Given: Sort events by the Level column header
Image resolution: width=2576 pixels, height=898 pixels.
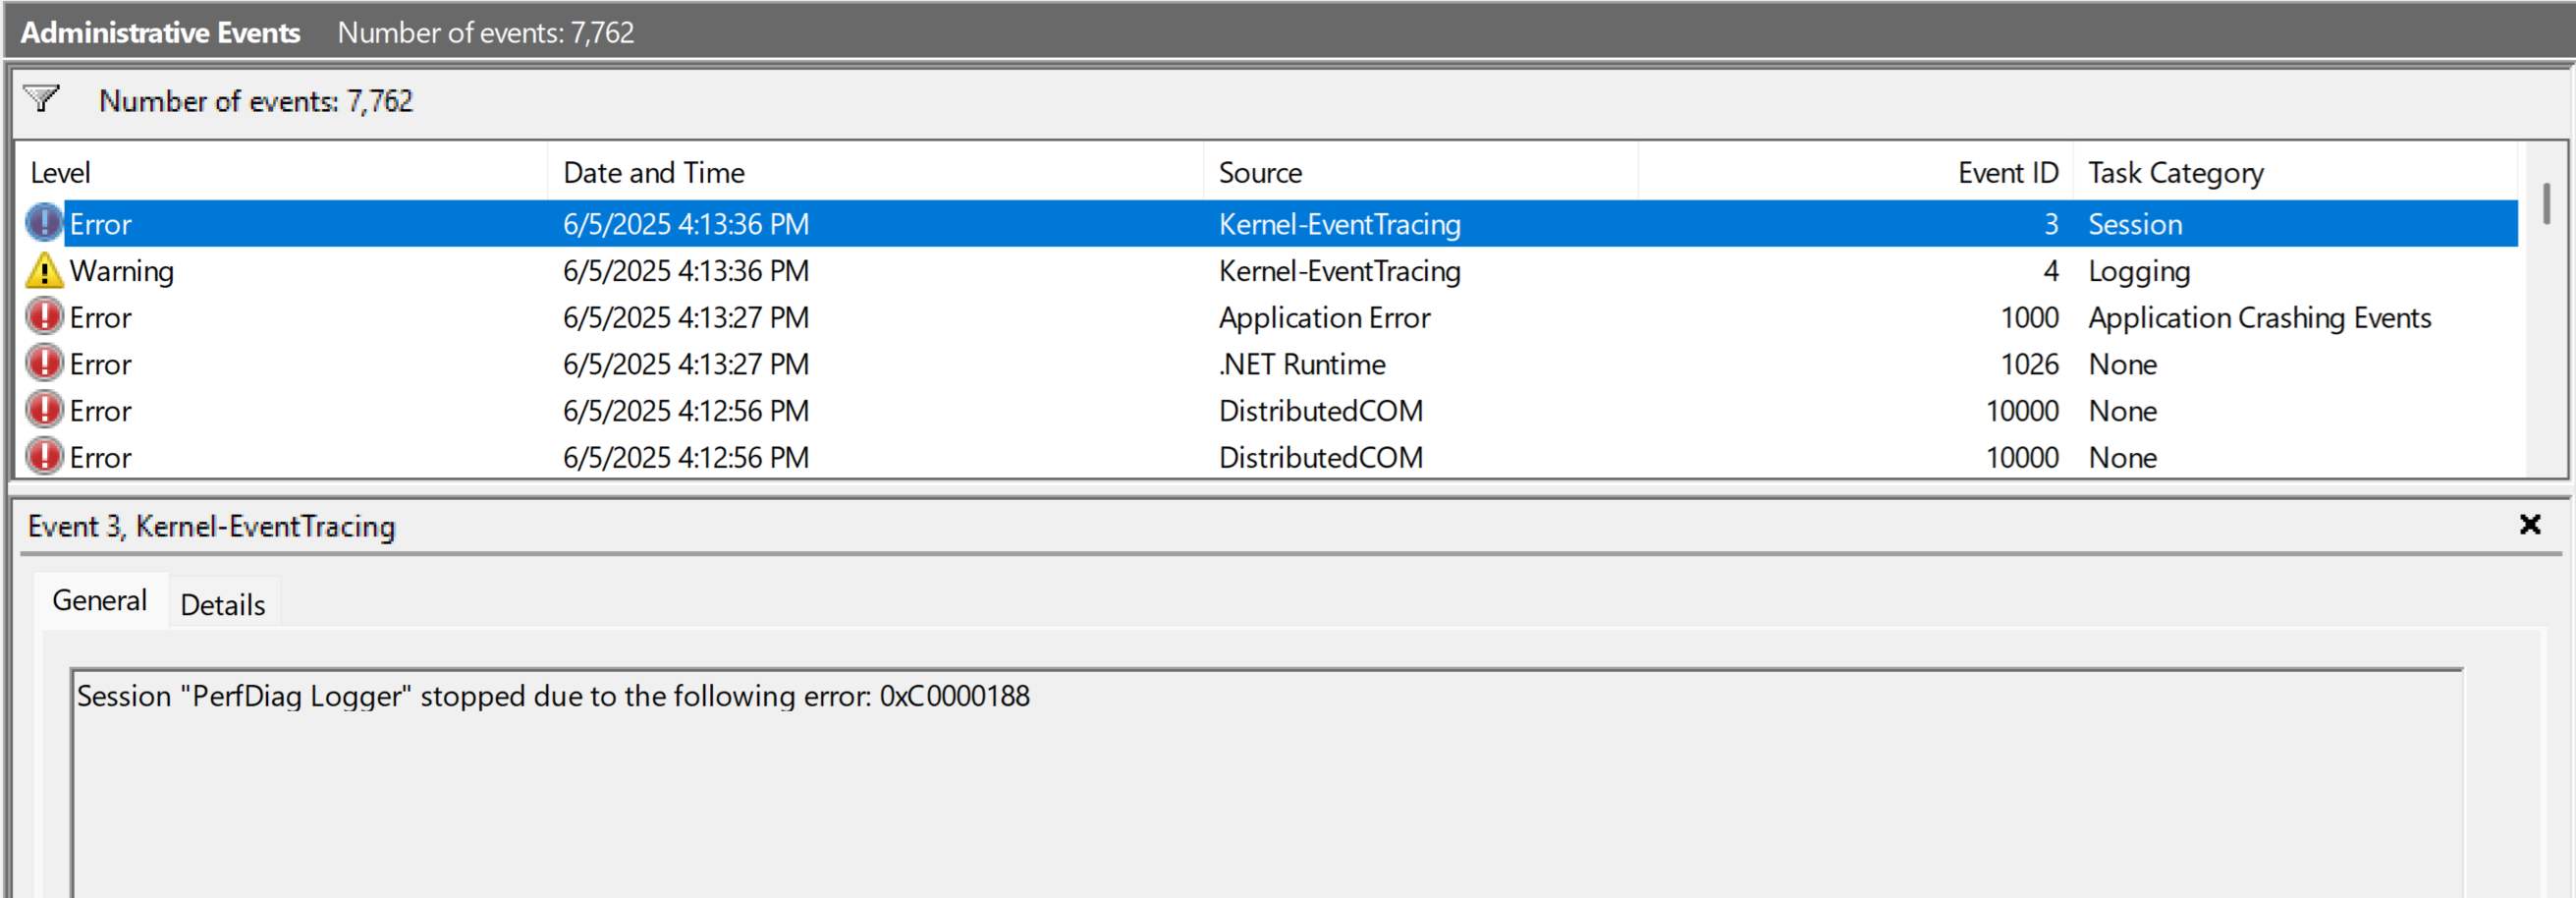Looking at the screenshot, I should (x=61, y=173).
